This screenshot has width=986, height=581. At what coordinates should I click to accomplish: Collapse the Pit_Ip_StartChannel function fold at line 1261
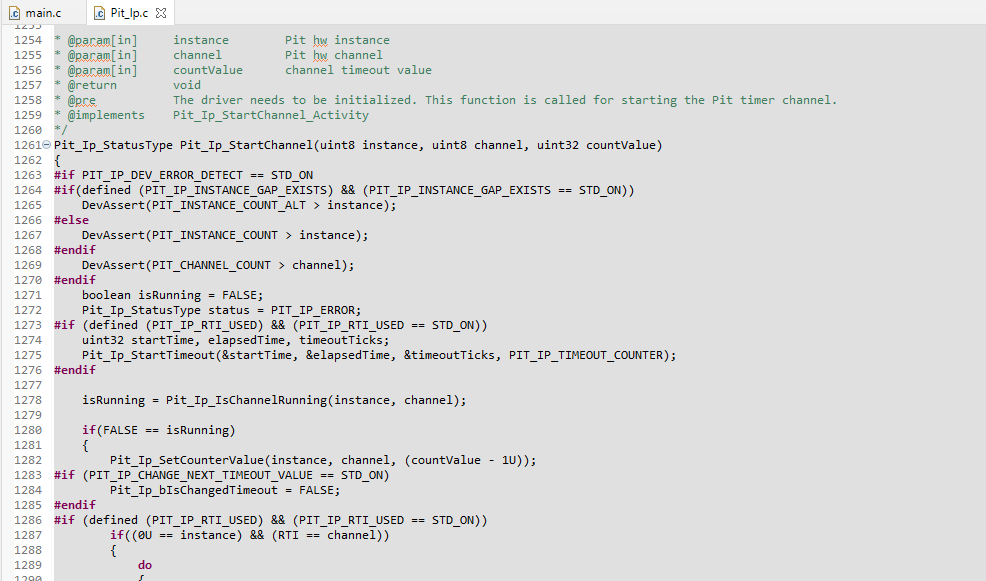[x=47, y=145]
